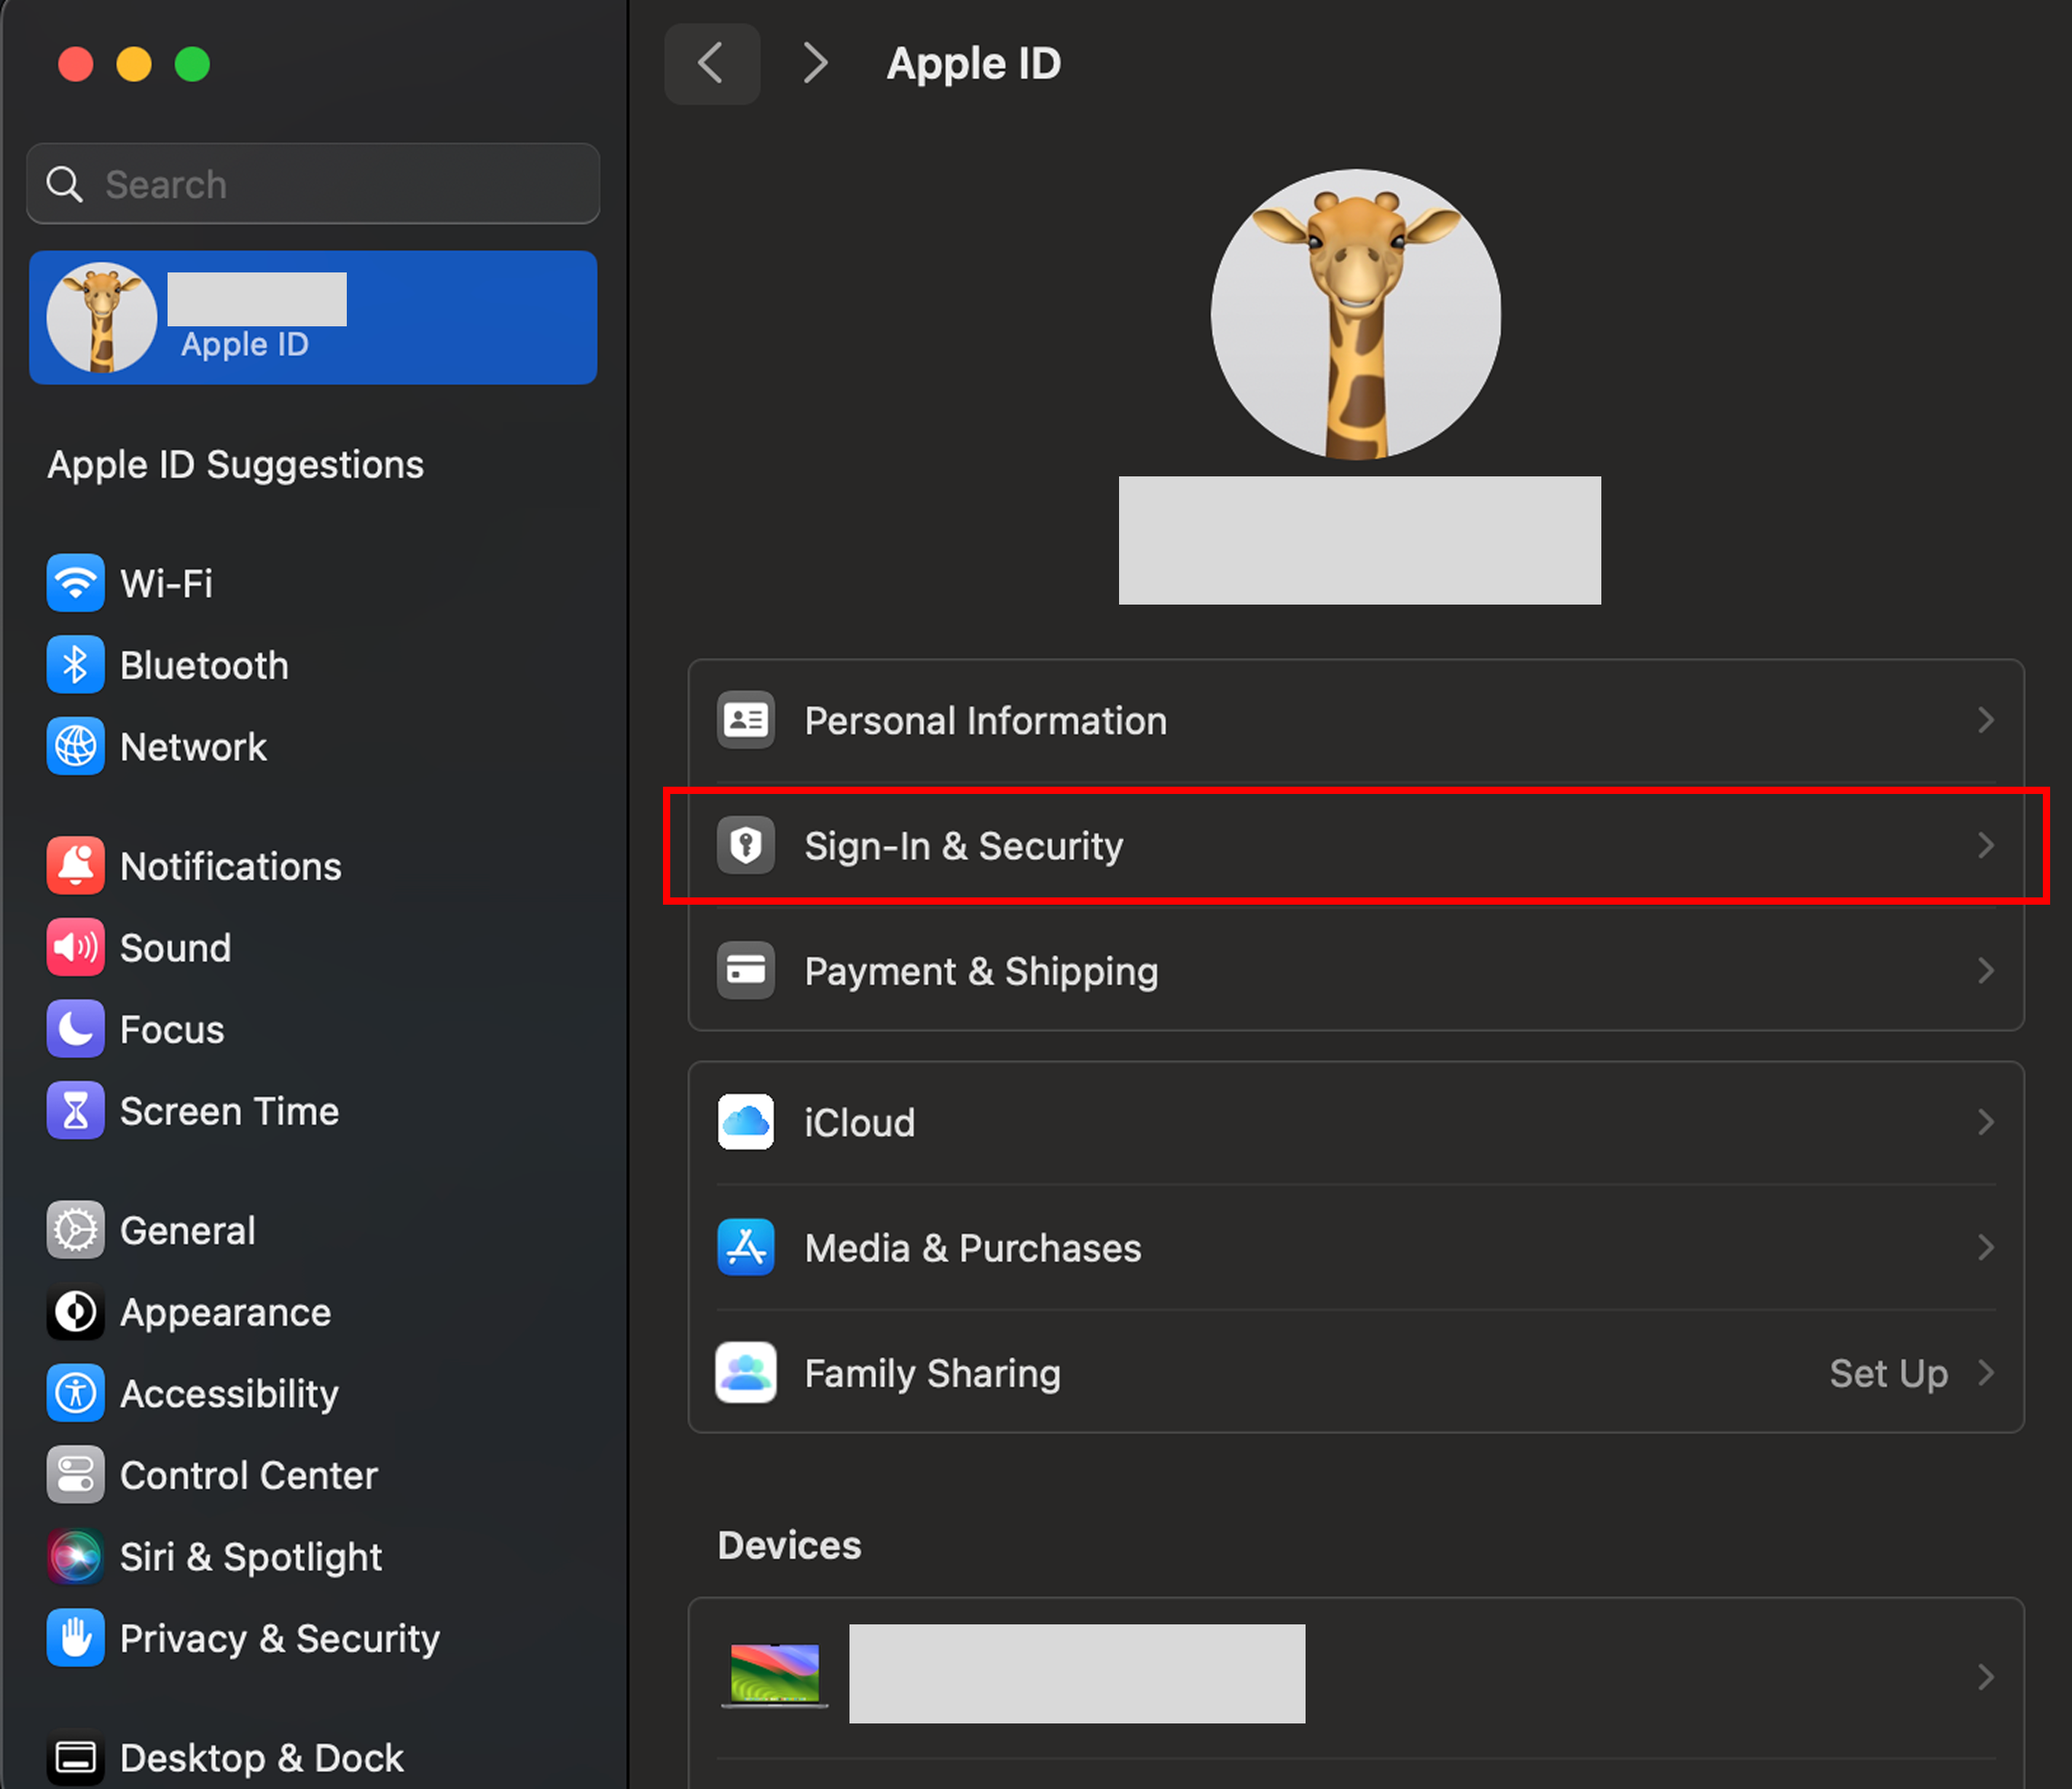Expand the Payment & Shipping chevron
Image resolution: width=2072 pixels, height=1789 pixels.
pos(1986,971)
